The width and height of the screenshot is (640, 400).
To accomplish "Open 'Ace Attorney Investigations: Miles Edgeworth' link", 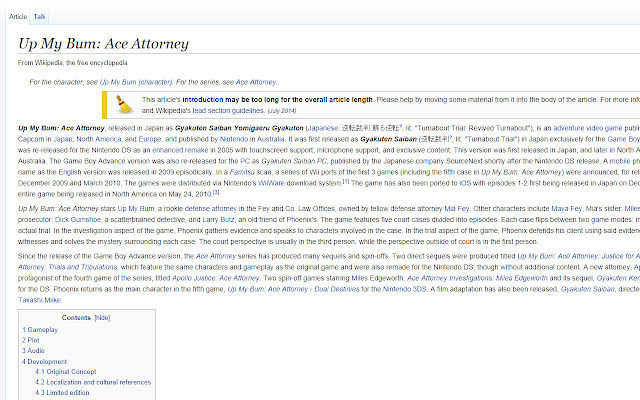I will [x=478, y=278].
